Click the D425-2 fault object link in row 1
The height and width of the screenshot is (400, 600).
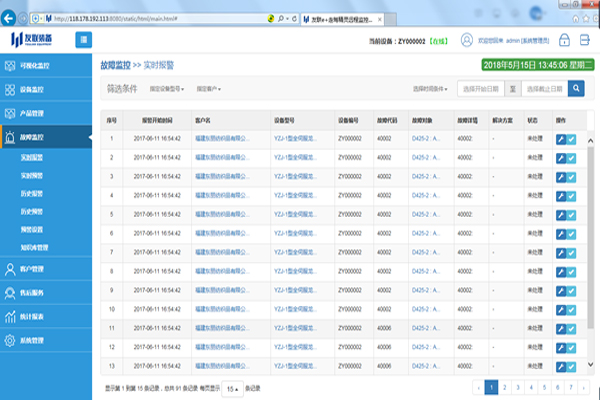pyautogui.click(x=425, y=140)
